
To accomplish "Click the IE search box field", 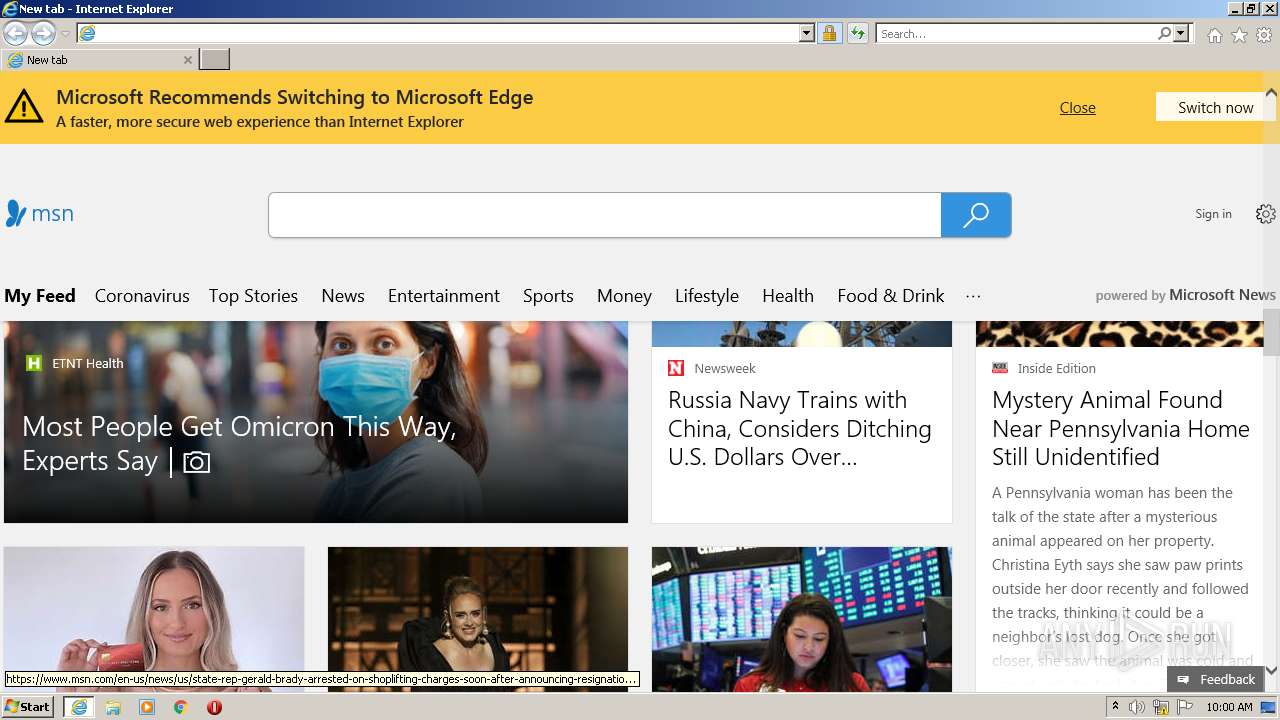I will tap(1016, 33).
